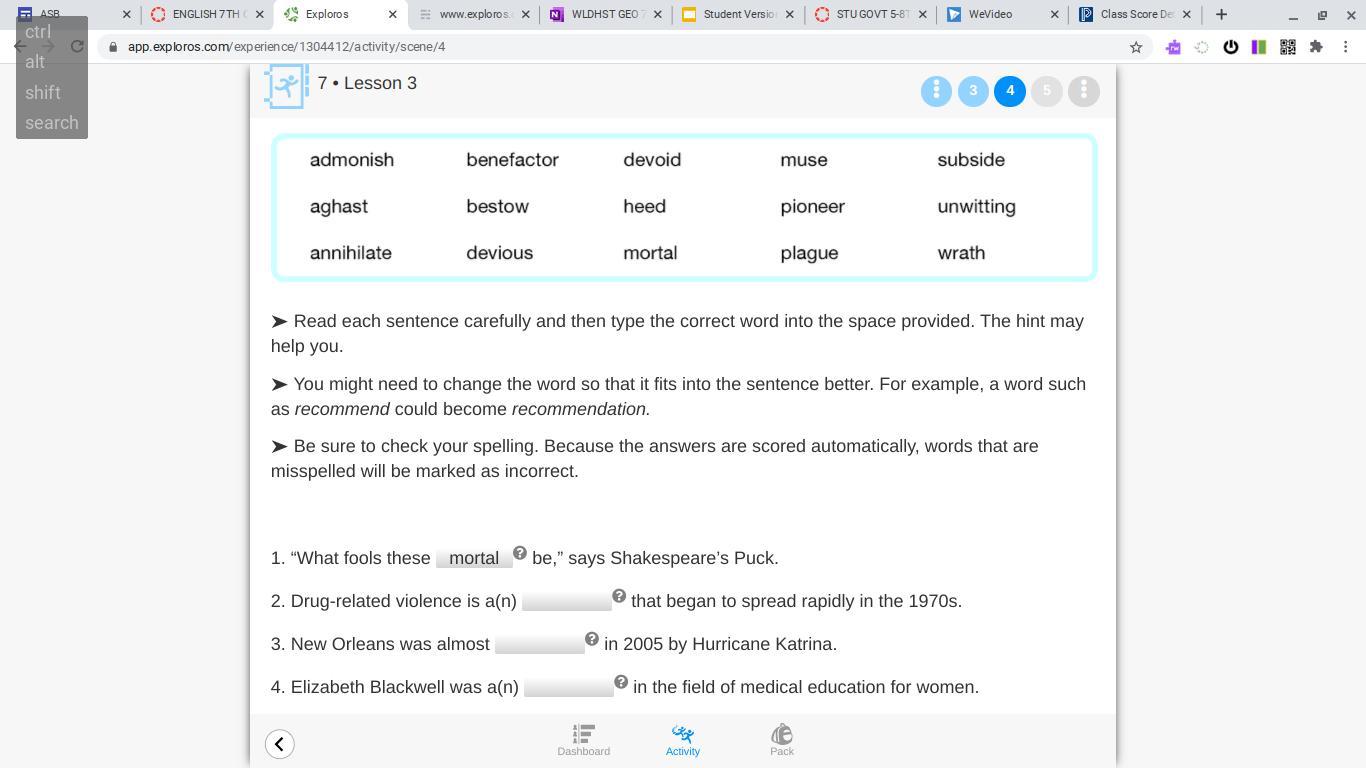The width and height of the screenshot is (1366, 768).
Task: Close the ENGLISH 7TH tab
Action: pos(260,14)
